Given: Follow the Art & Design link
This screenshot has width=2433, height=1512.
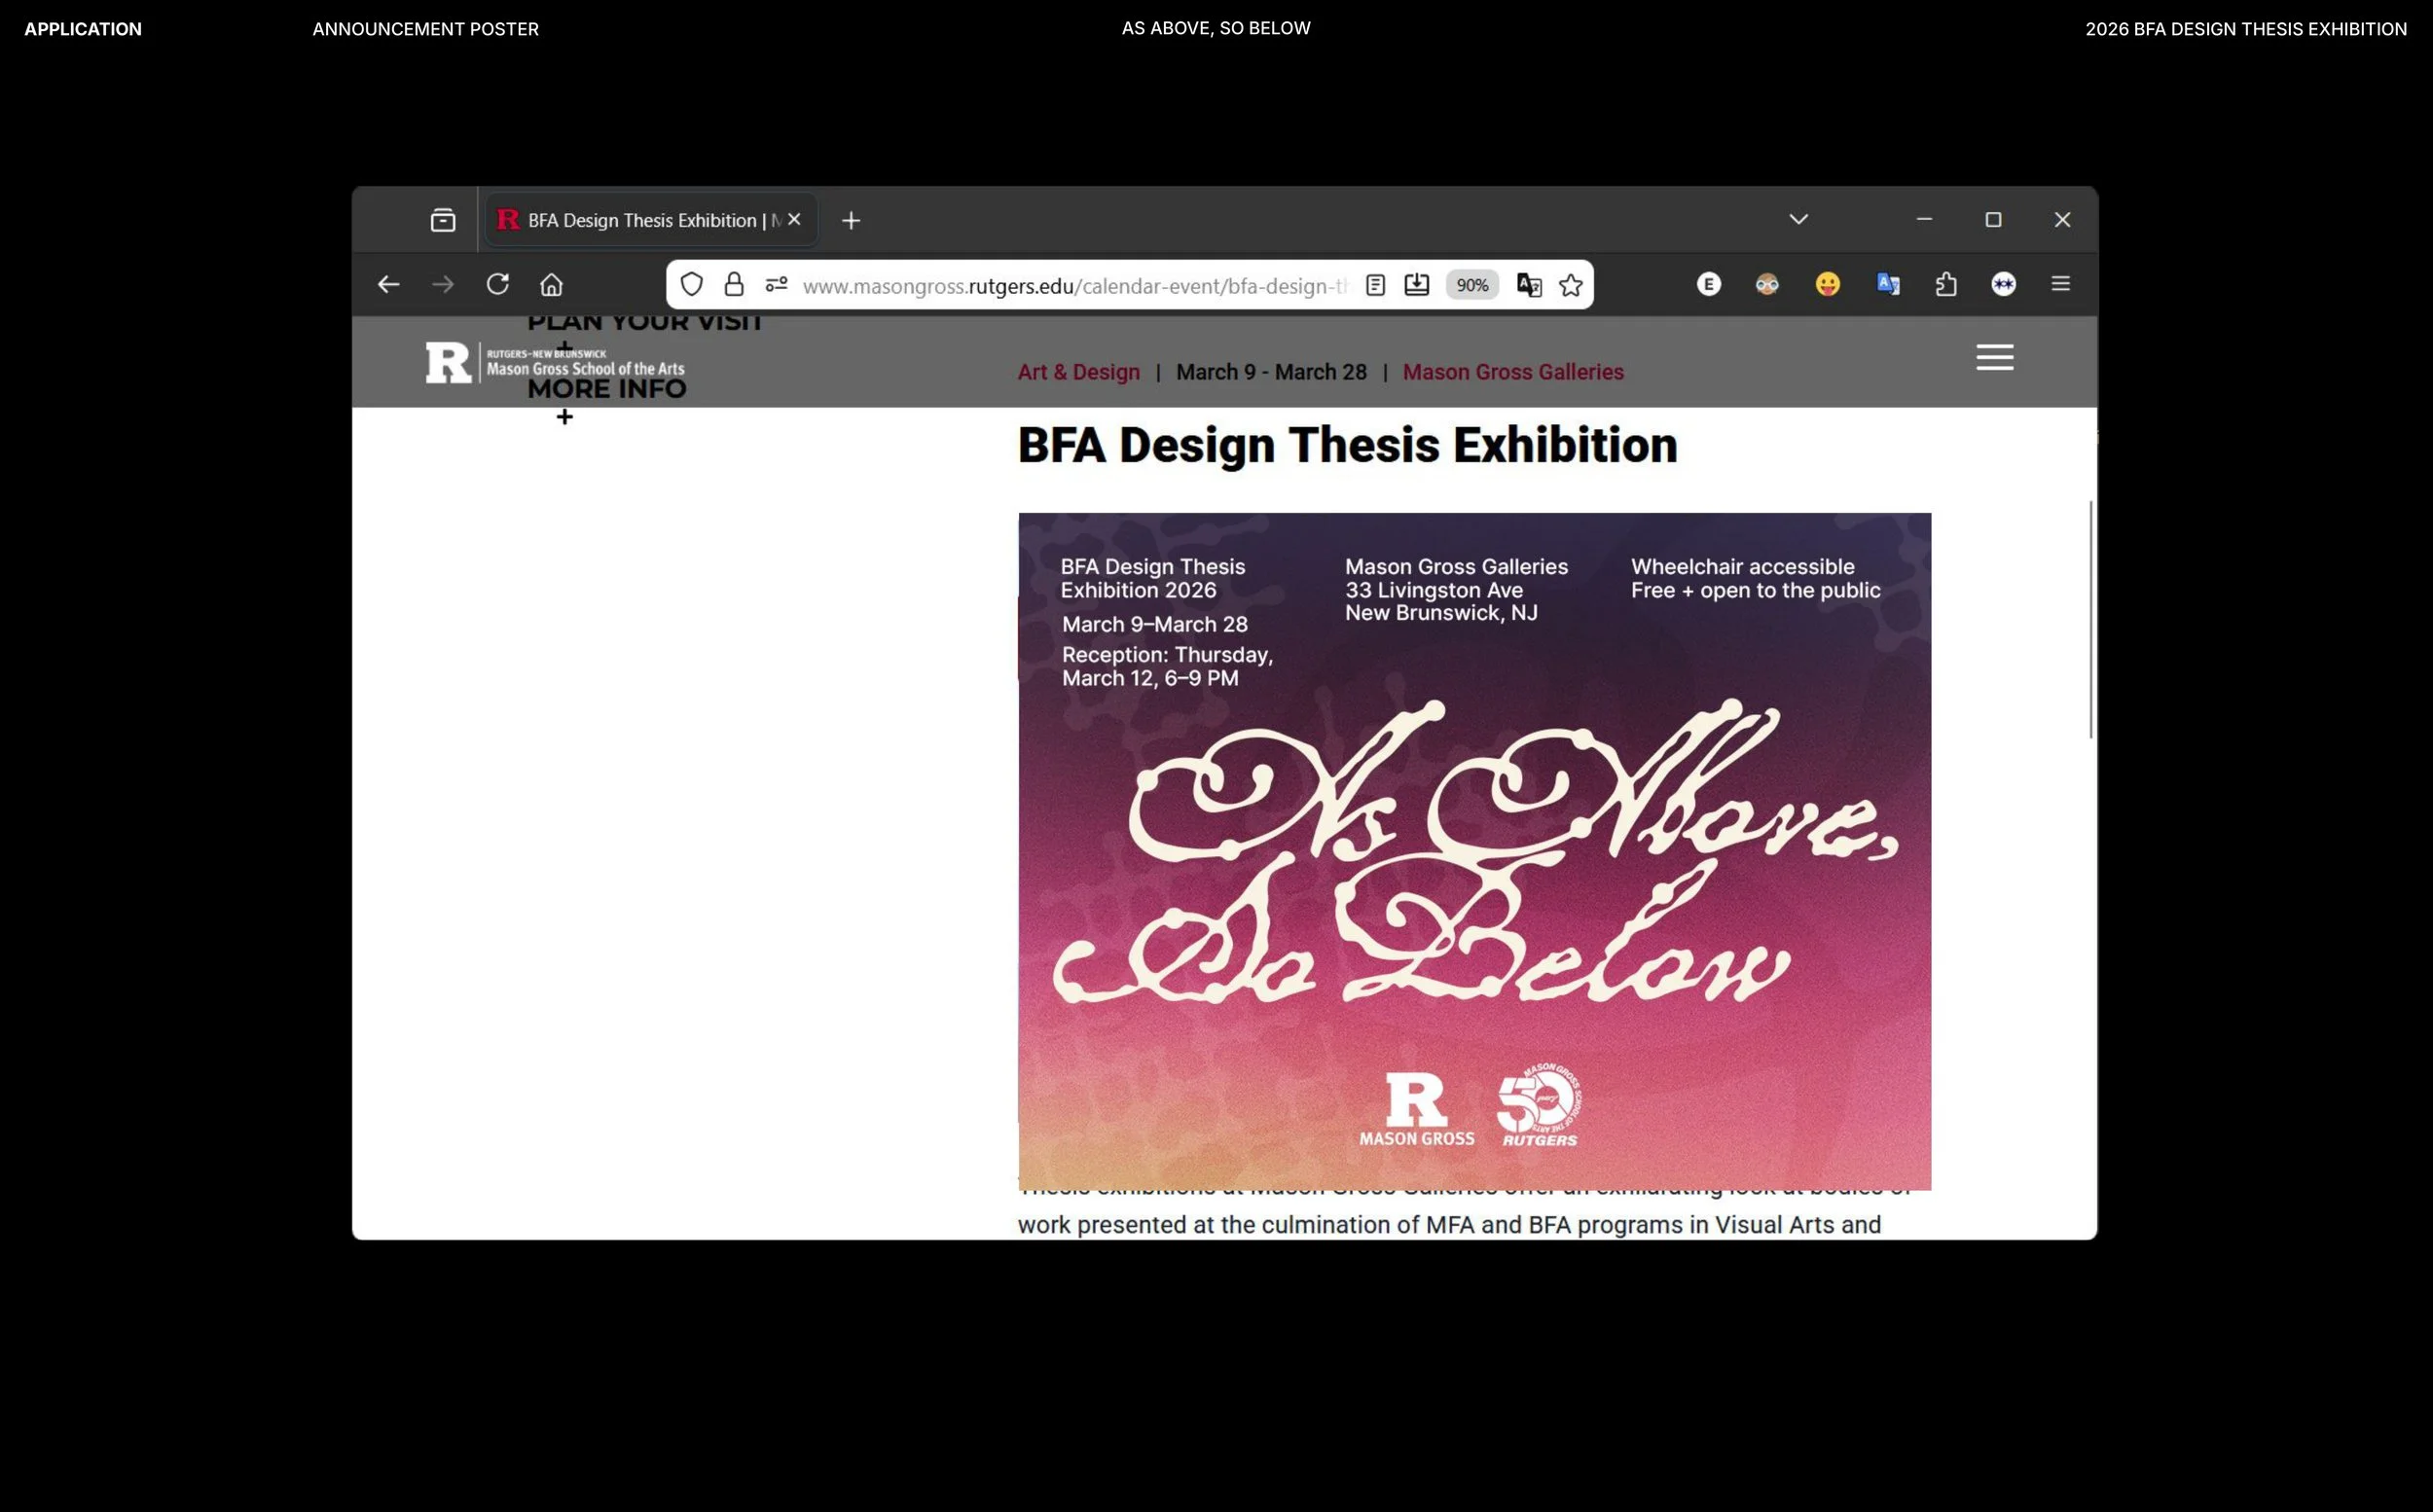Looking at the screenshot, I should (x=1078, y=372).
